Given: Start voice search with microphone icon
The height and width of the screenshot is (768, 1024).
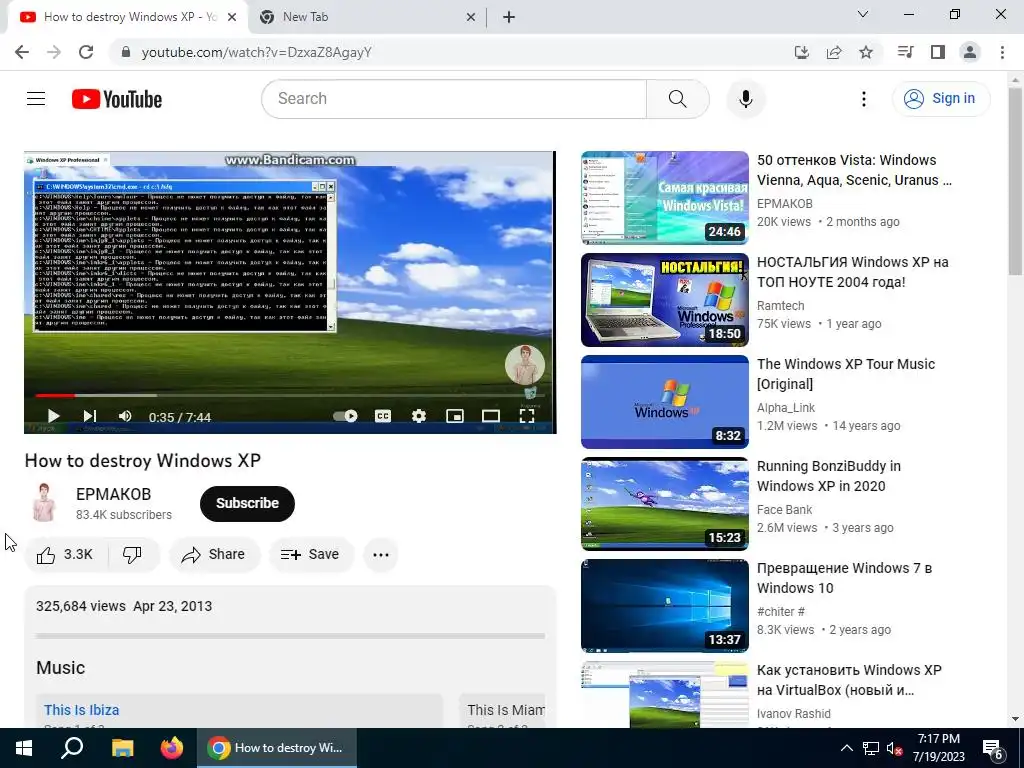Looking at the screenshot, I should 745,99.
